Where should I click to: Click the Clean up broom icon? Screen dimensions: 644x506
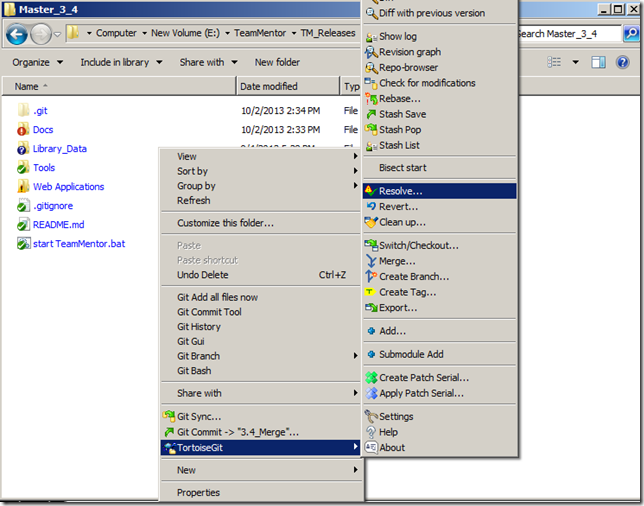pyautogui.click(x=371, y=222)
